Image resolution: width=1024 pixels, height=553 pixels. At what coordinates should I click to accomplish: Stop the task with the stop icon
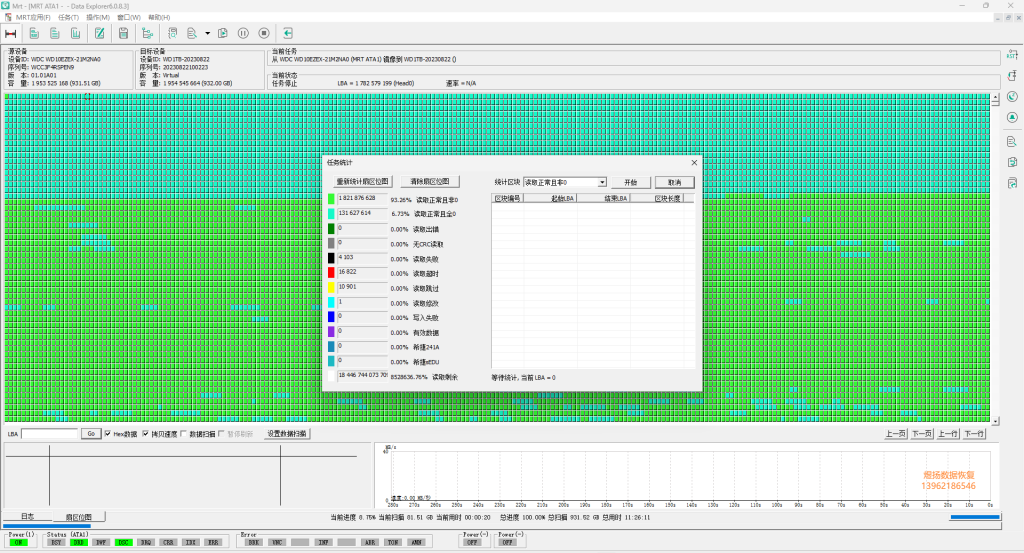click(x=264, y=33)
